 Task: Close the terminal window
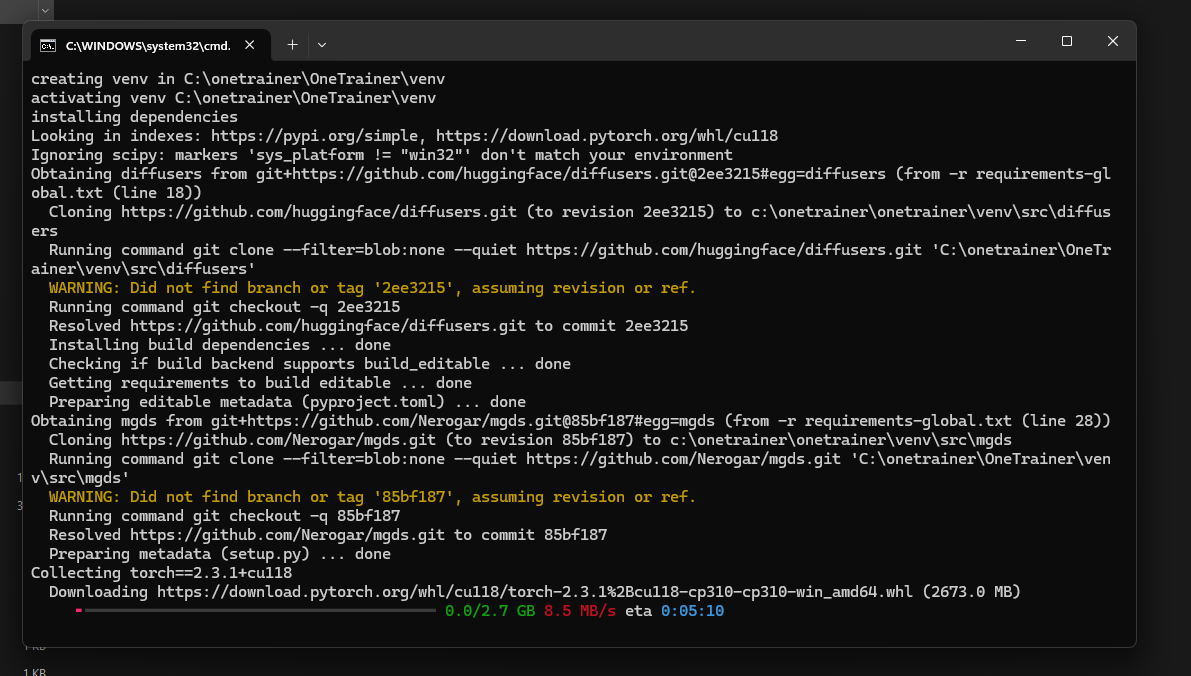click(1112, 41)
